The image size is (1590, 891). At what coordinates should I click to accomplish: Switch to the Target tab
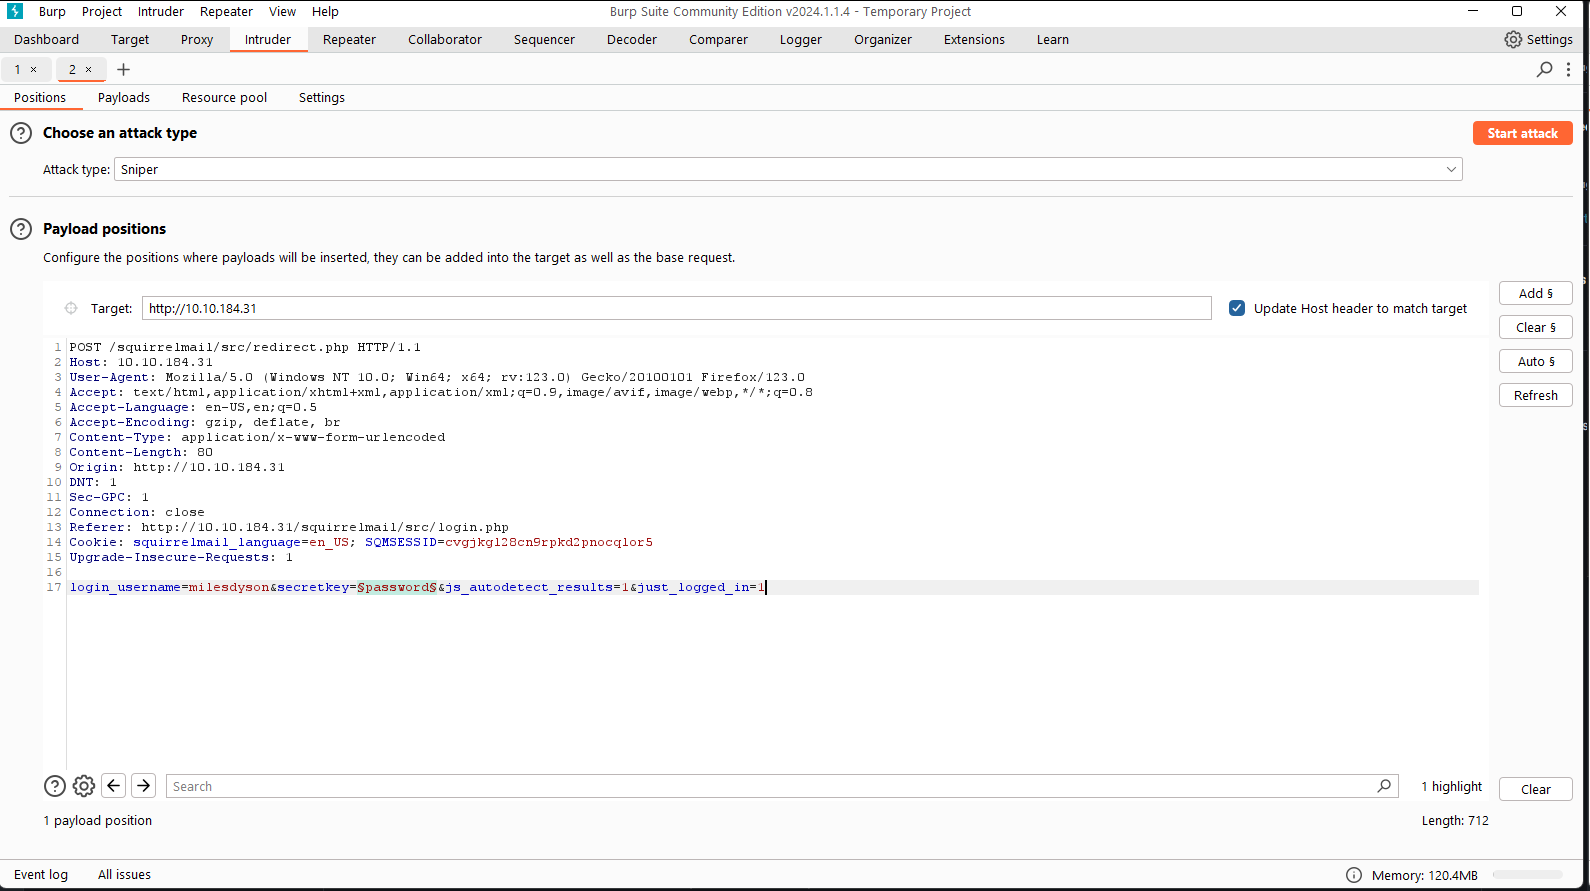(x=130, y=39)
